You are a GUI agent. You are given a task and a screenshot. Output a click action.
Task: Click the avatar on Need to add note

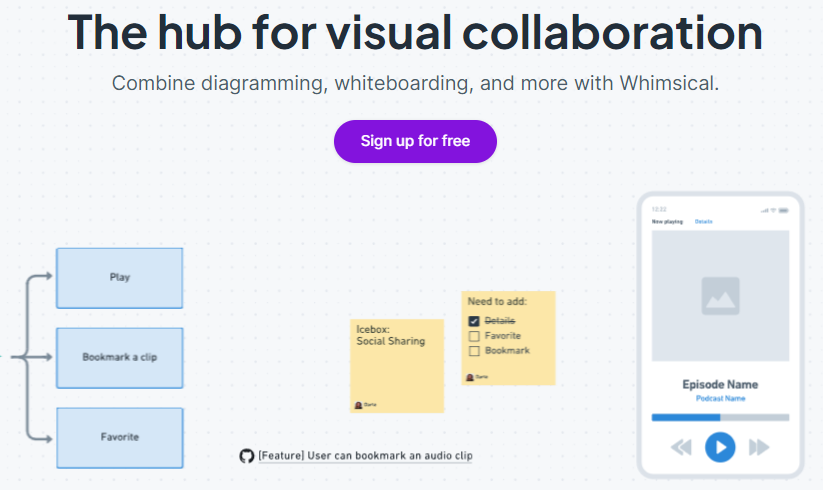[x=470, y=377]
